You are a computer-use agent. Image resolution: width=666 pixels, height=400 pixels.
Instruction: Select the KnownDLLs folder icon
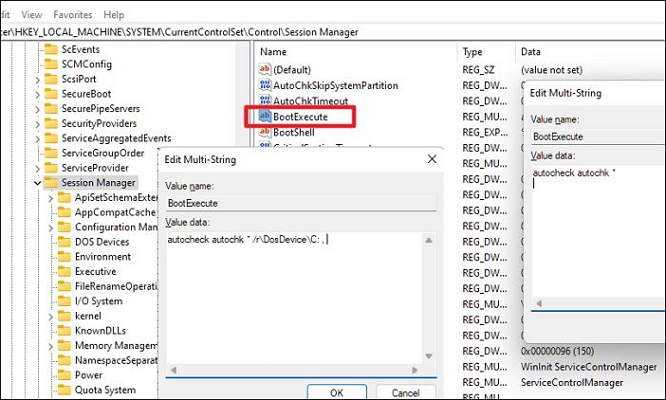[64, 331]
